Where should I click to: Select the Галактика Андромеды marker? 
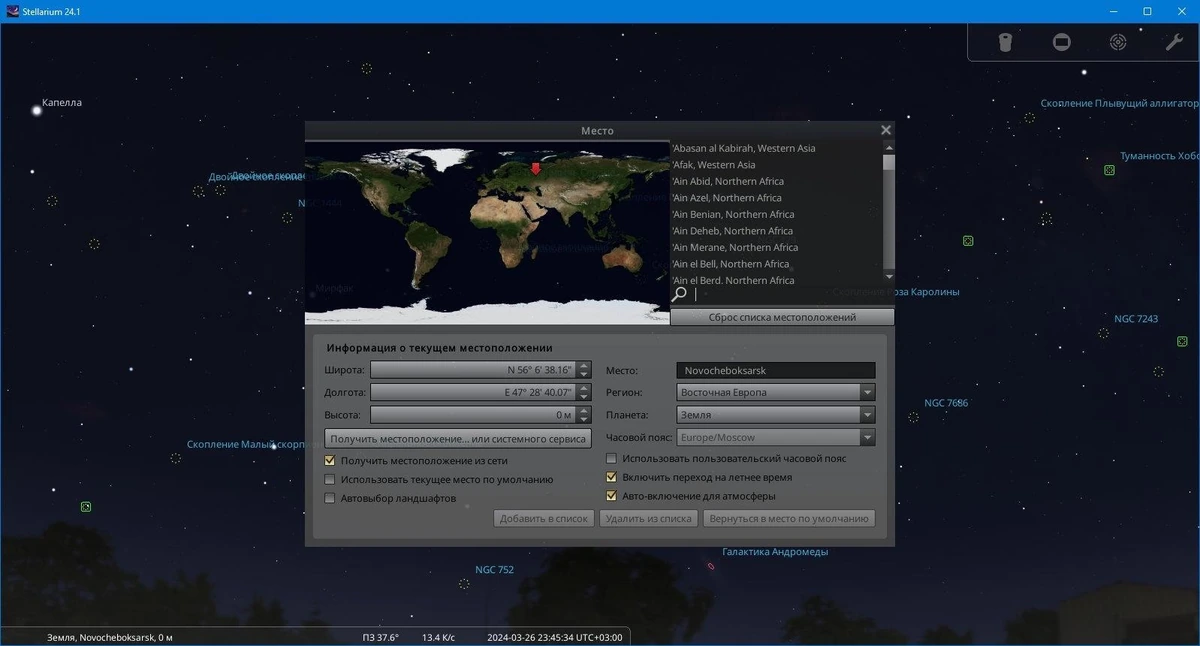[711, 567]
